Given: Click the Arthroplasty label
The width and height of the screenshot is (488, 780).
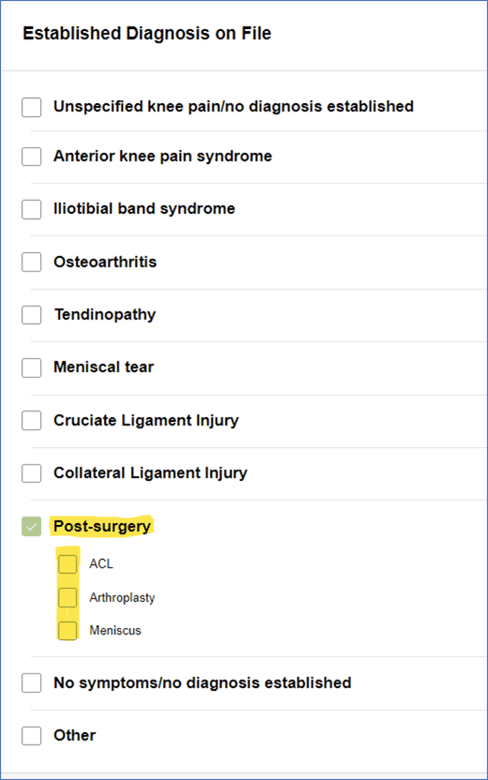Looking at the screenshot, I should coord(122,597).
